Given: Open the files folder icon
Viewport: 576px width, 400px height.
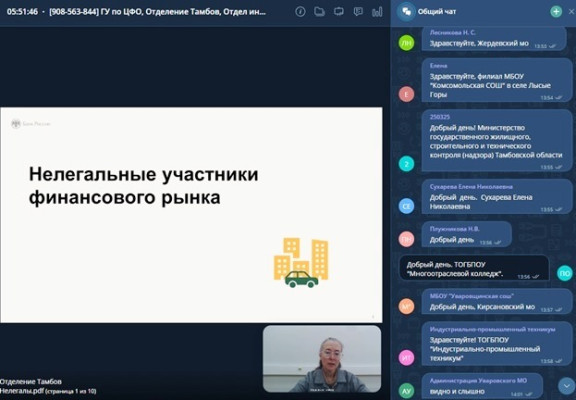Looking at the screenshot, I should point(319,12).
